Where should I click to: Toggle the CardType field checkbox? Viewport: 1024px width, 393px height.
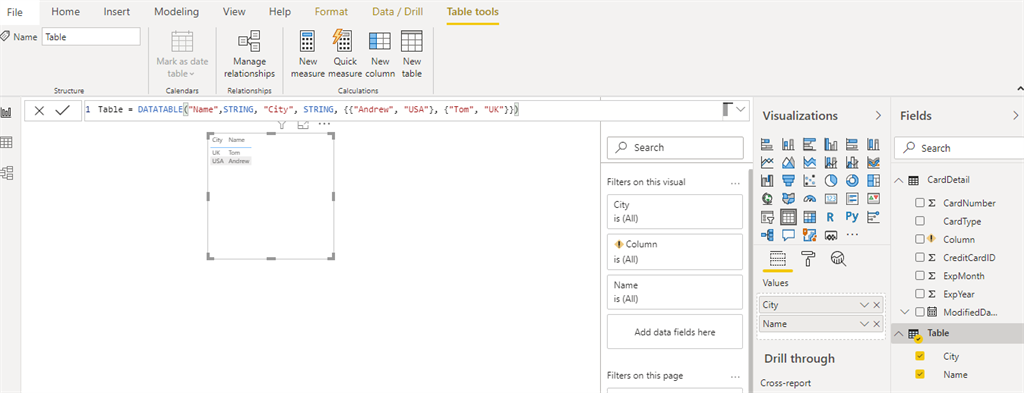pyautogui.click(x=920, y=221)
